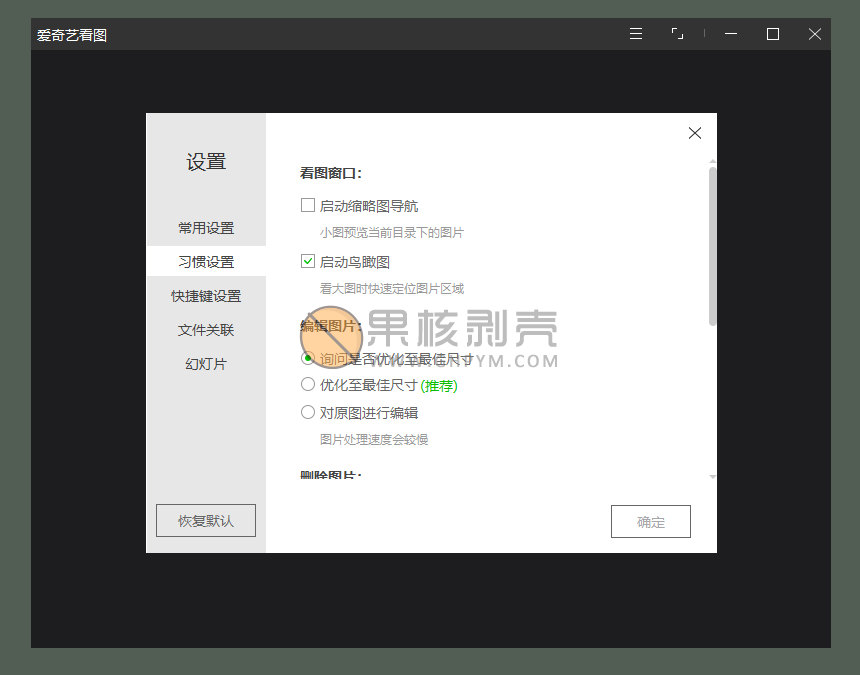Click the settings vertical scrollbar thumb
Screen dimensions: 860x675
(712, 246)
